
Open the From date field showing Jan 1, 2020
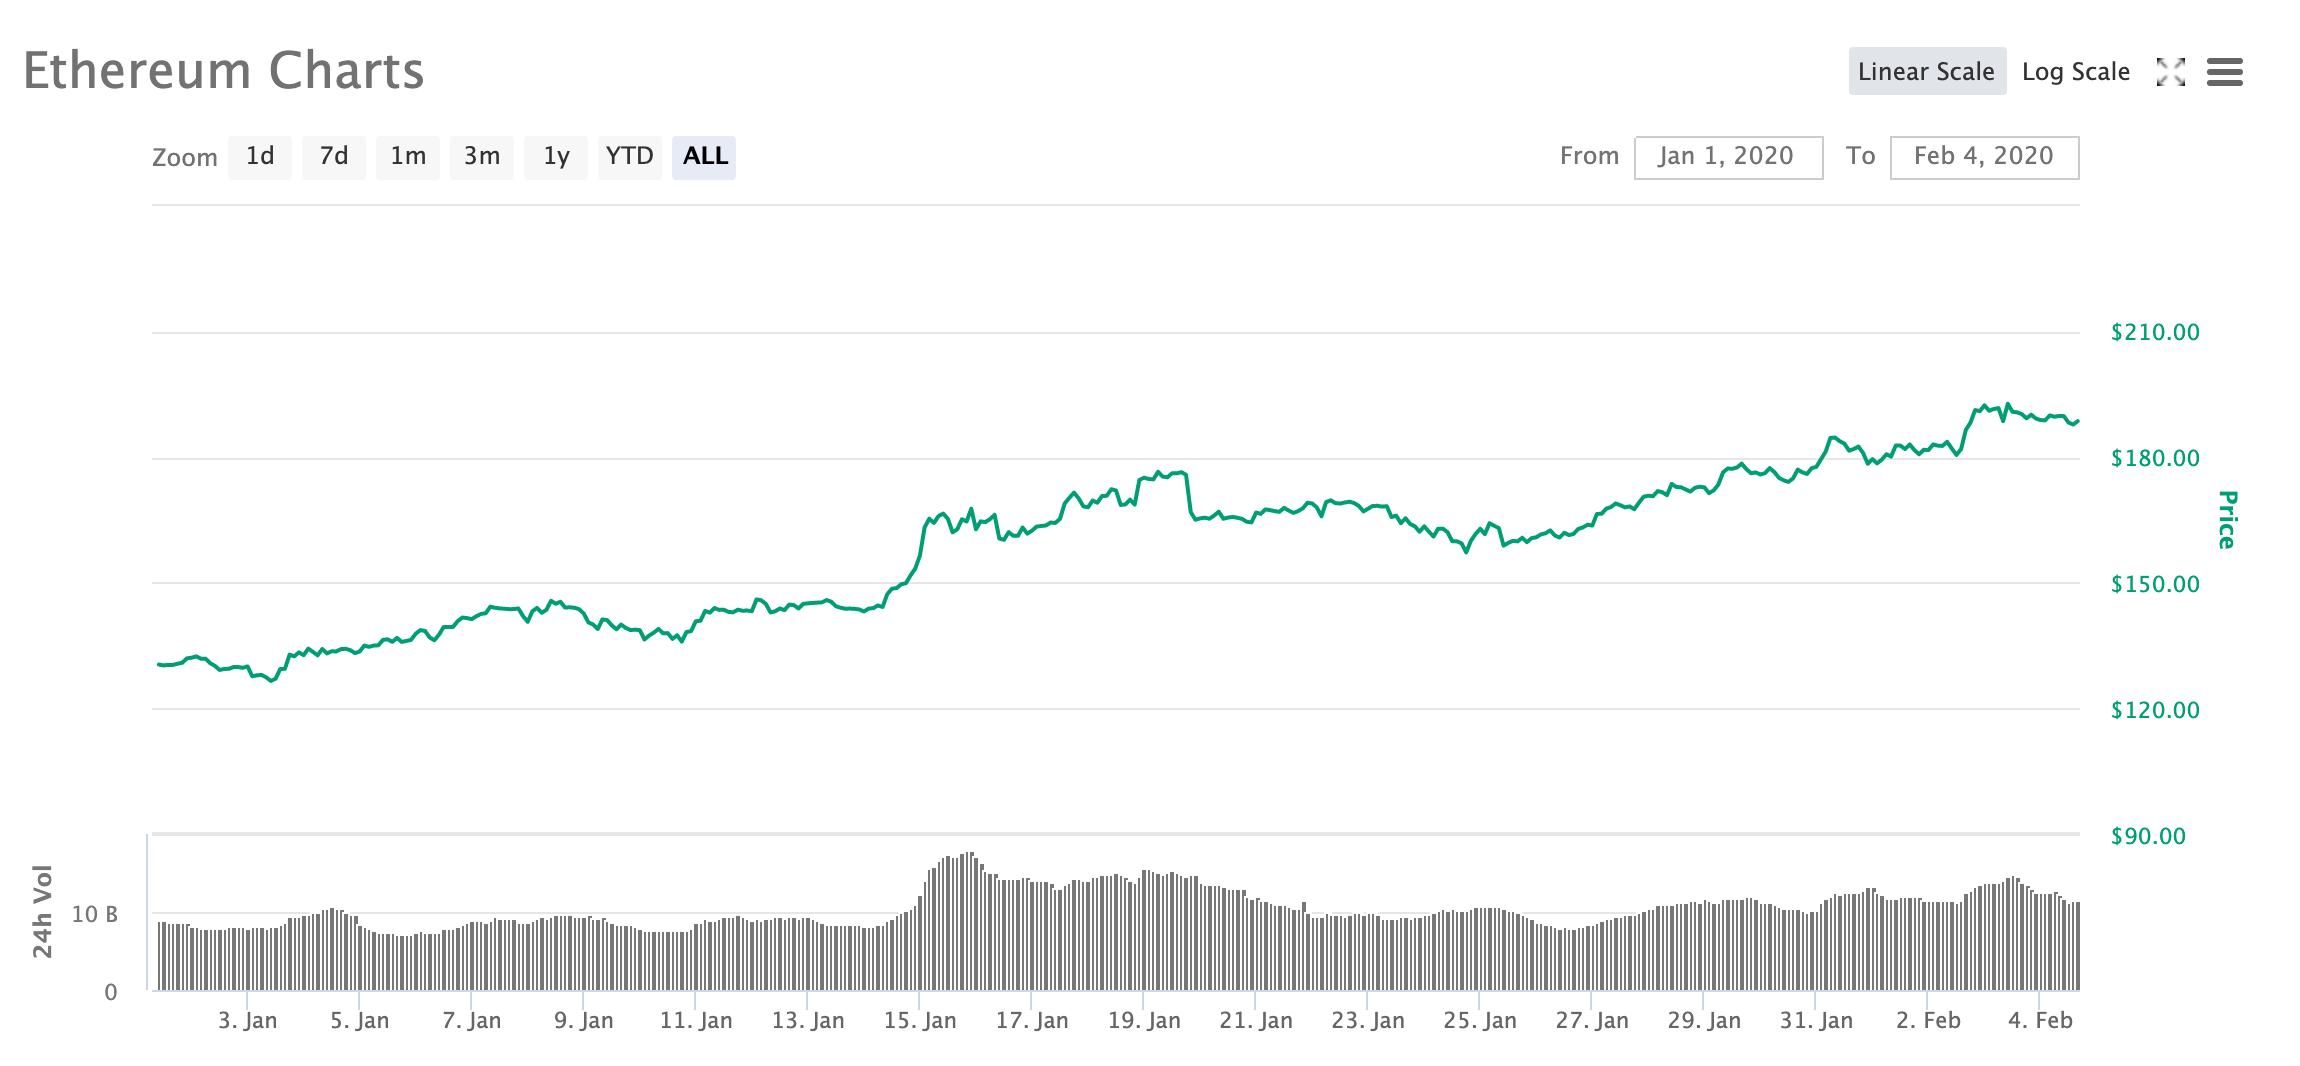[x=1727, y=156]
